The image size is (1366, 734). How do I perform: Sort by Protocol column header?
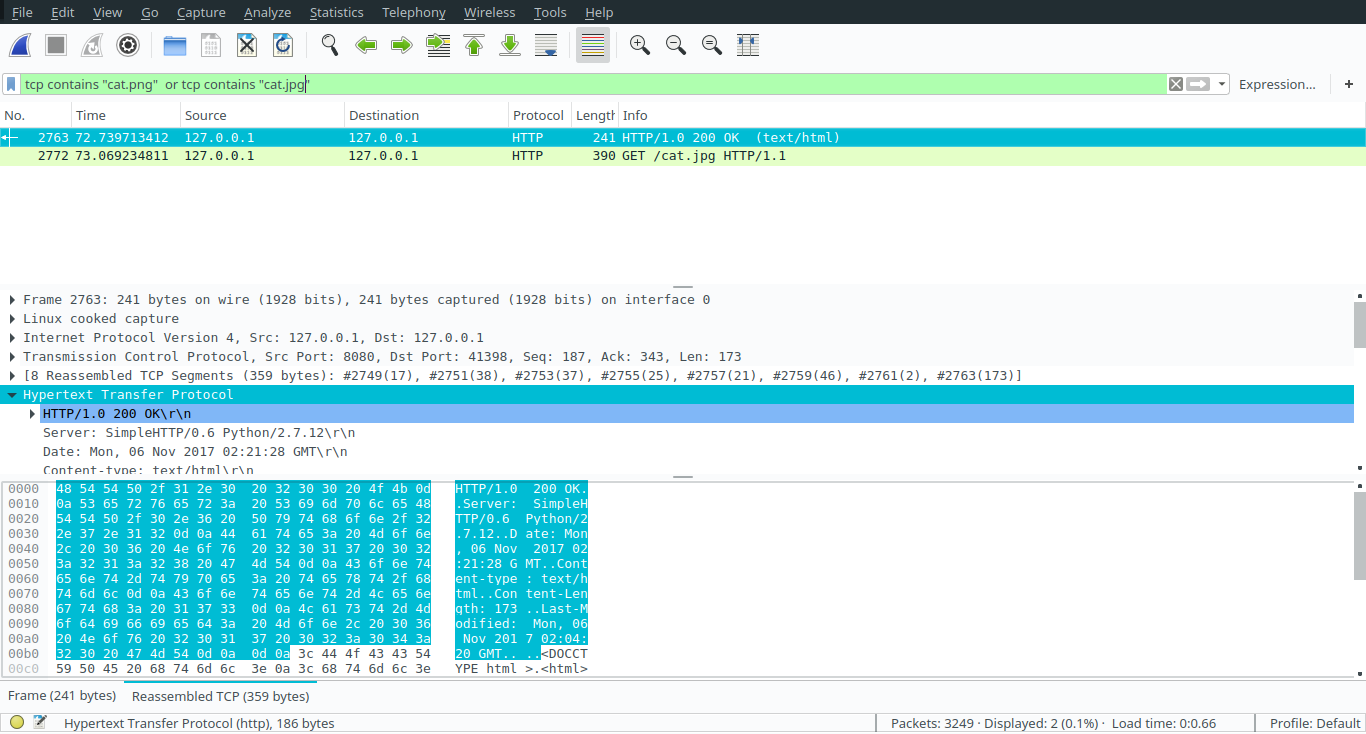(x=539, y=115)
